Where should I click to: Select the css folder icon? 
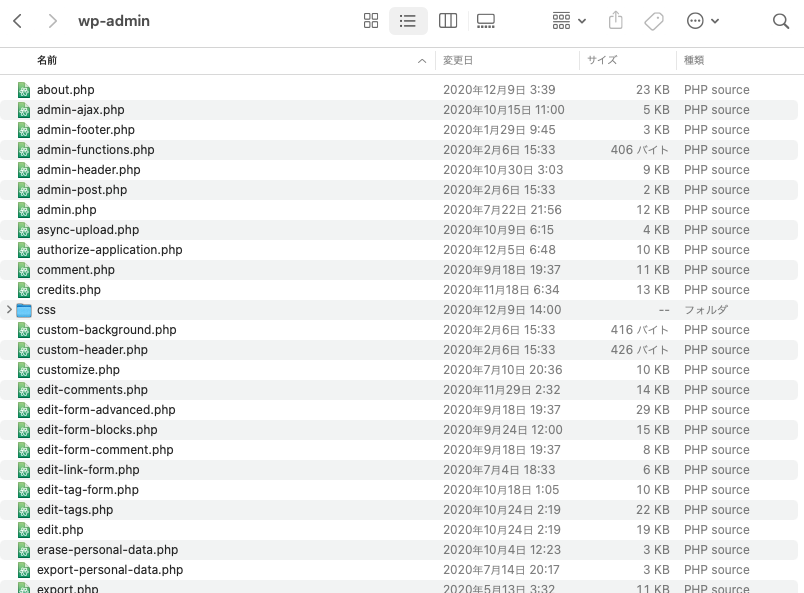(x=24, y=310)
